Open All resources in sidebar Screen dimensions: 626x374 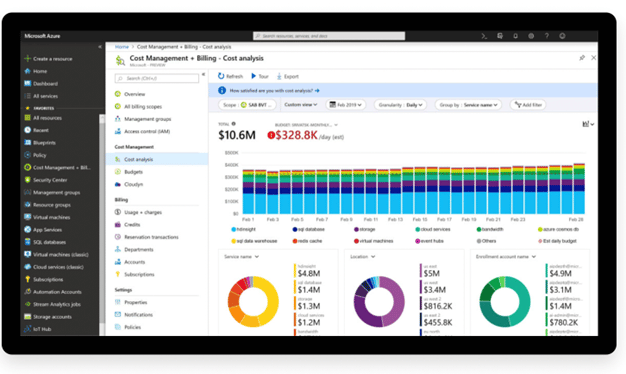(x=43, y=118)
